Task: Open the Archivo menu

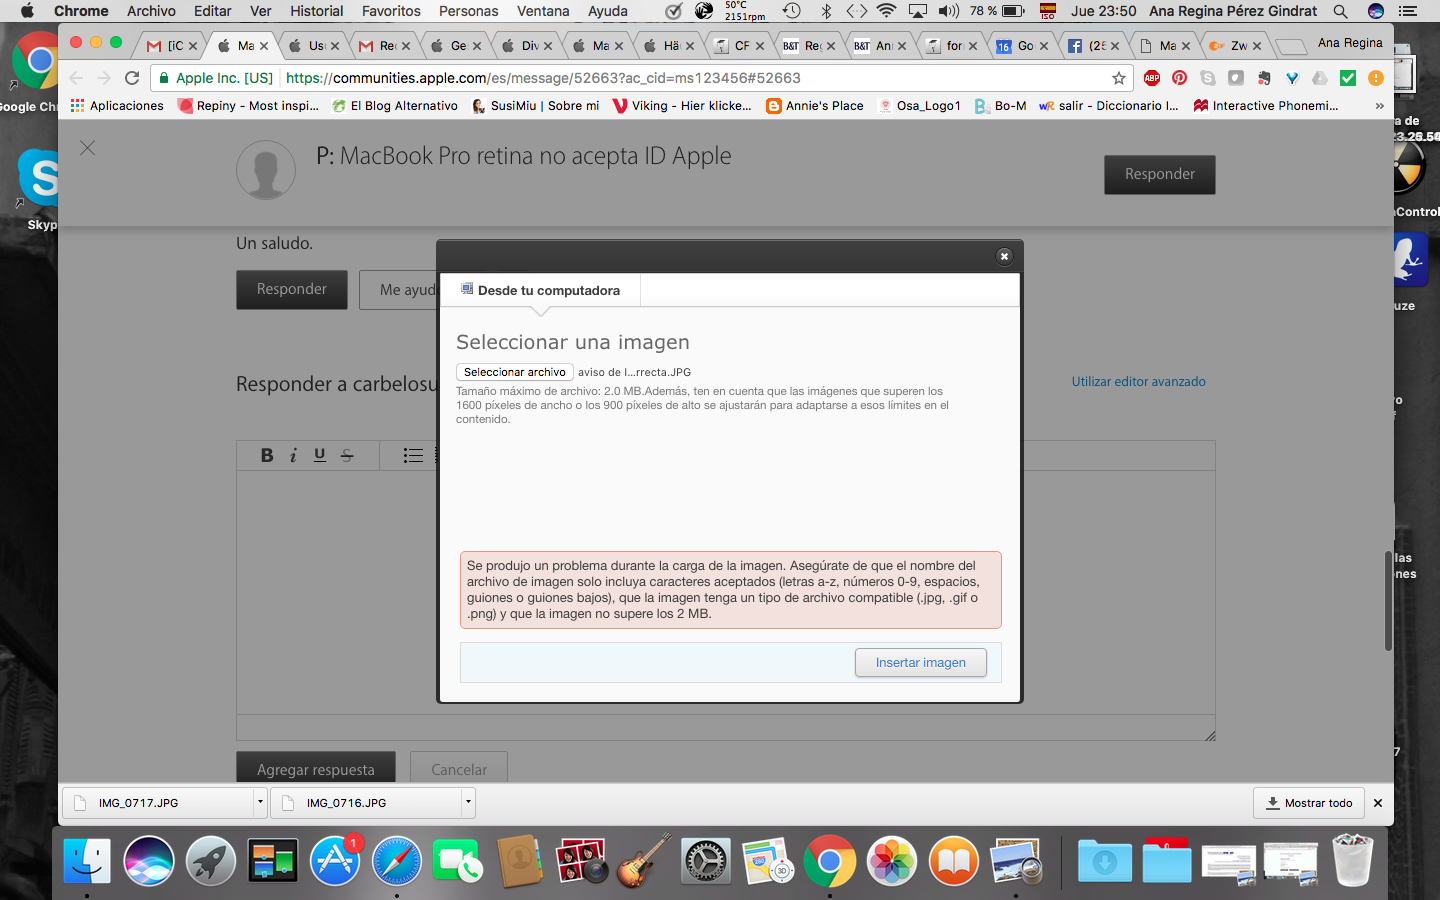Action: tap(151, 11)
